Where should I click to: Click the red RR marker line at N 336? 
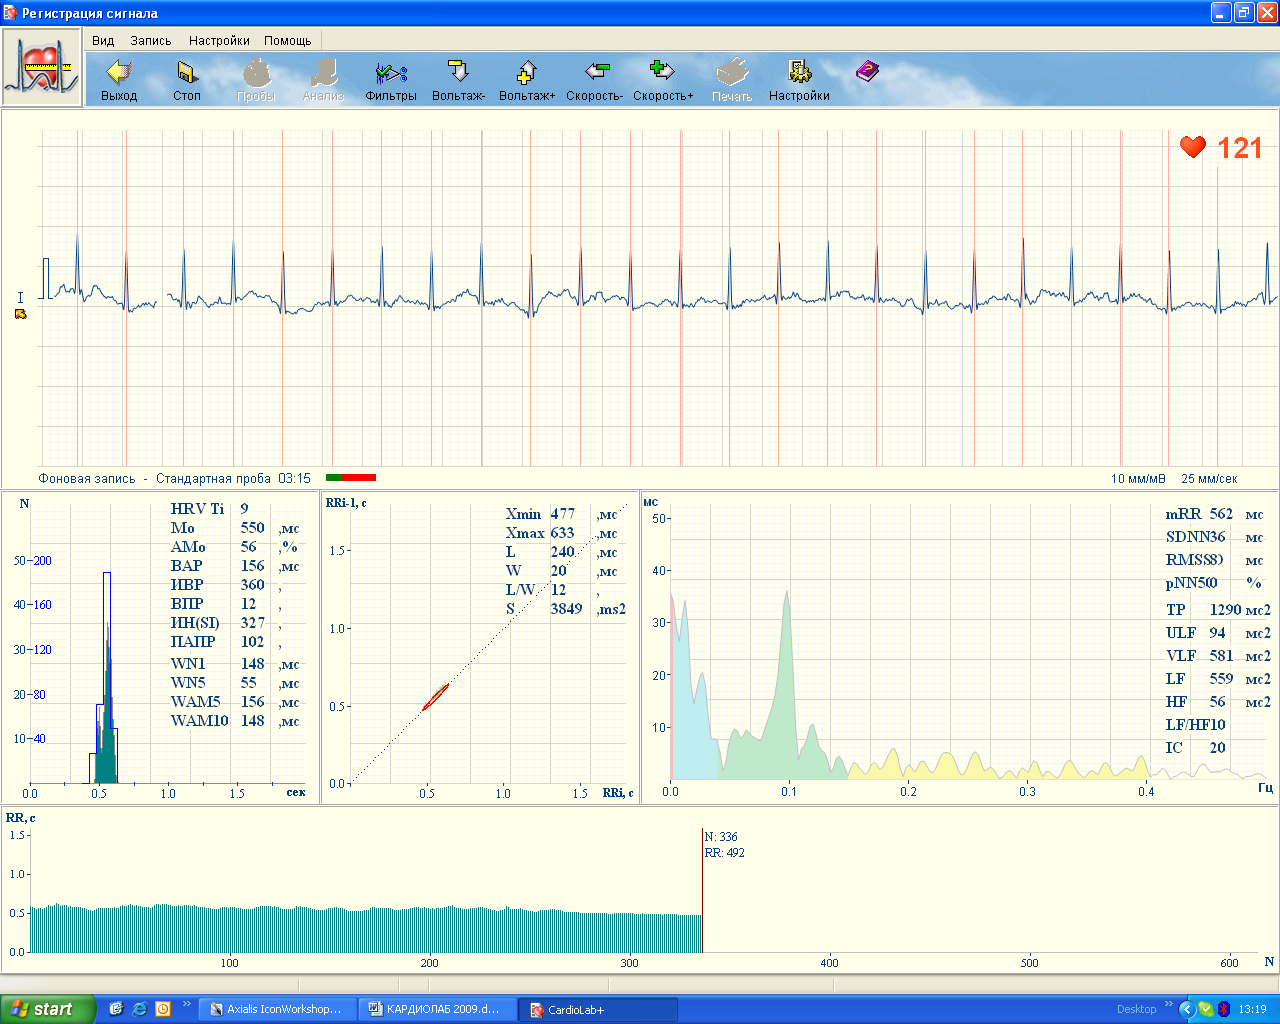[702, 890]
